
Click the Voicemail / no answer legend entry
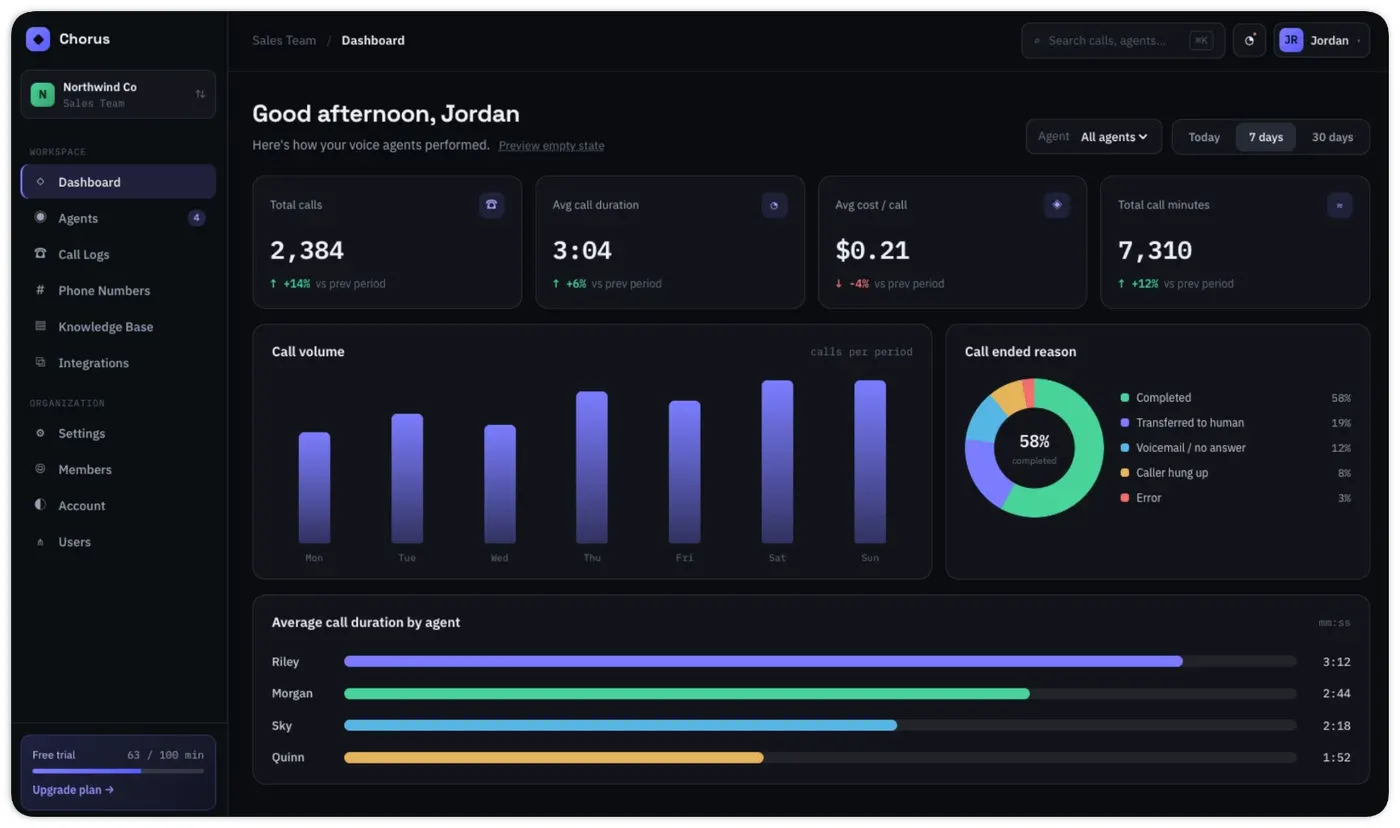(1236, 448)
